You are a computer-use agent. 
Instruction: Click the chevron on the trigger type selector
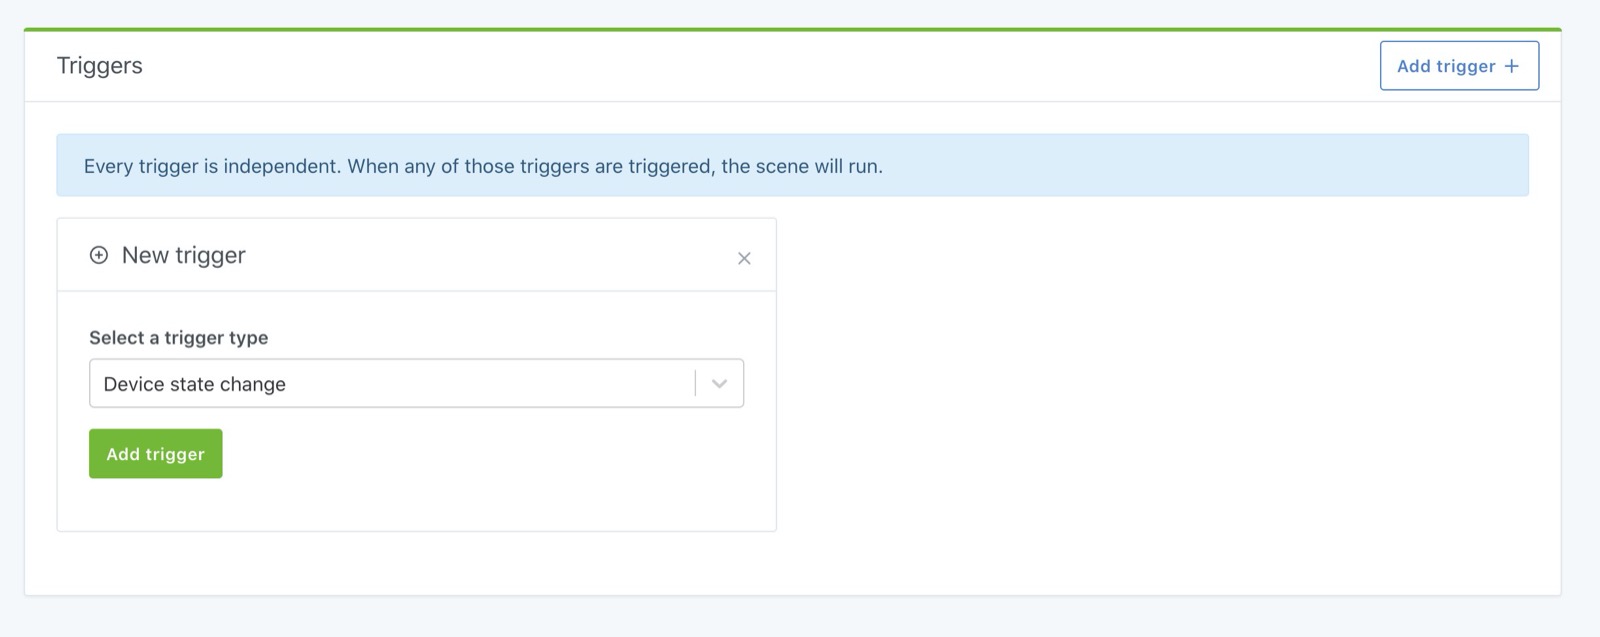coord(718,383)
